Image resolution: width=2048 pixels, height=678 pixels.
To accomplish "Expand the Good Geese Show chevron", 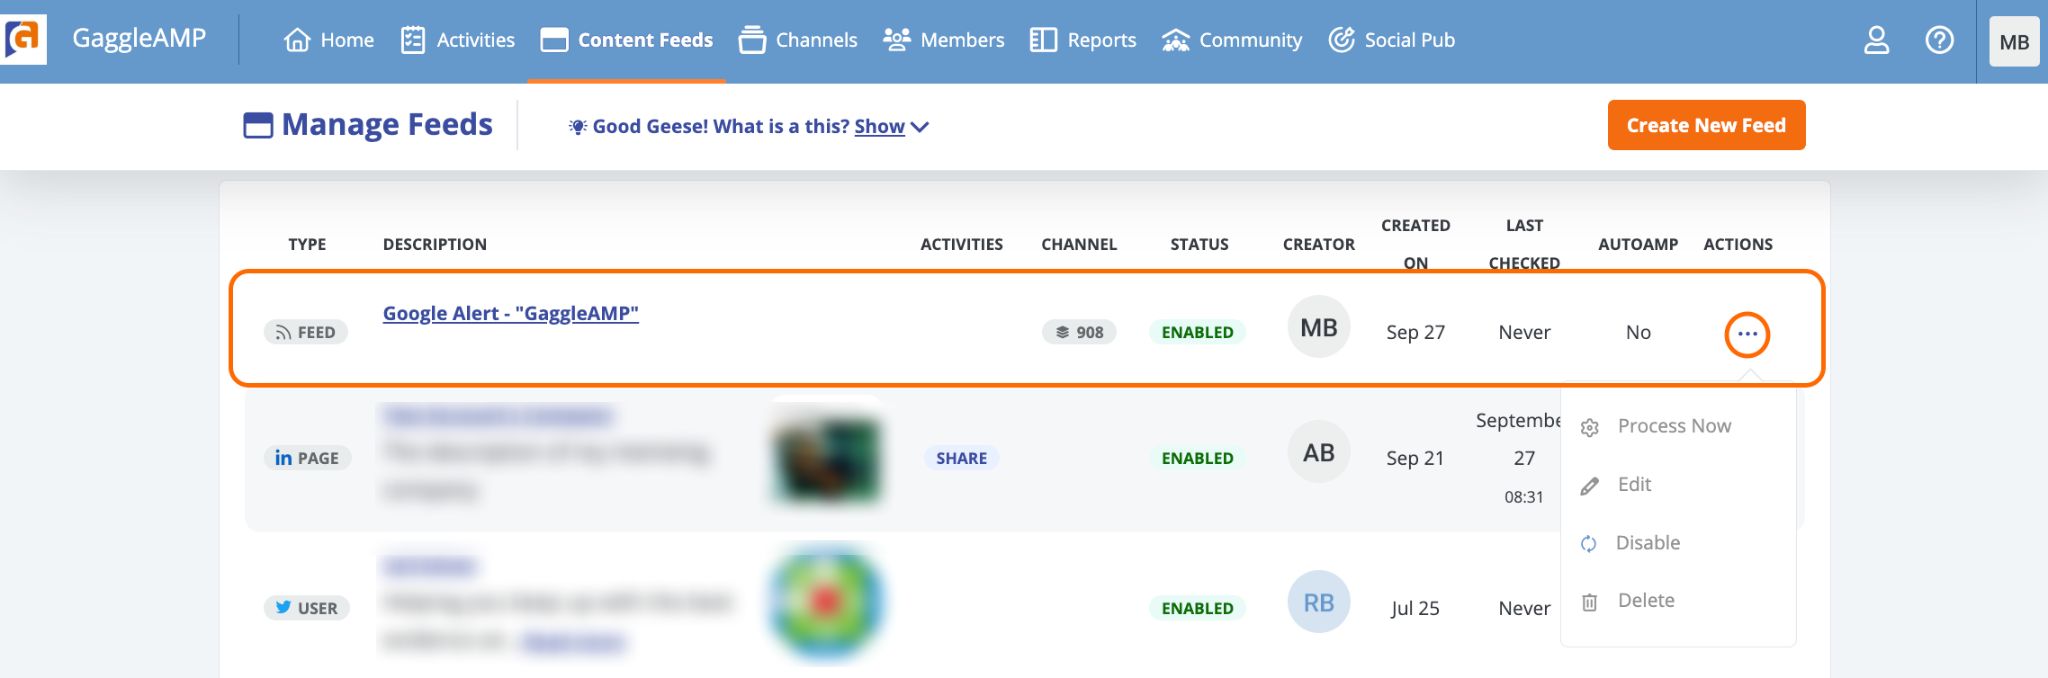I will click(x=921, y=127).
